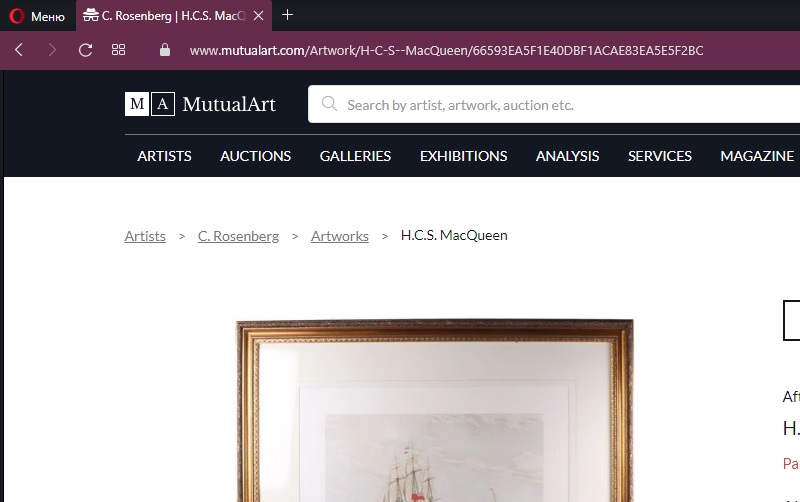Open a new tab with the plus icon

(287, 15)
